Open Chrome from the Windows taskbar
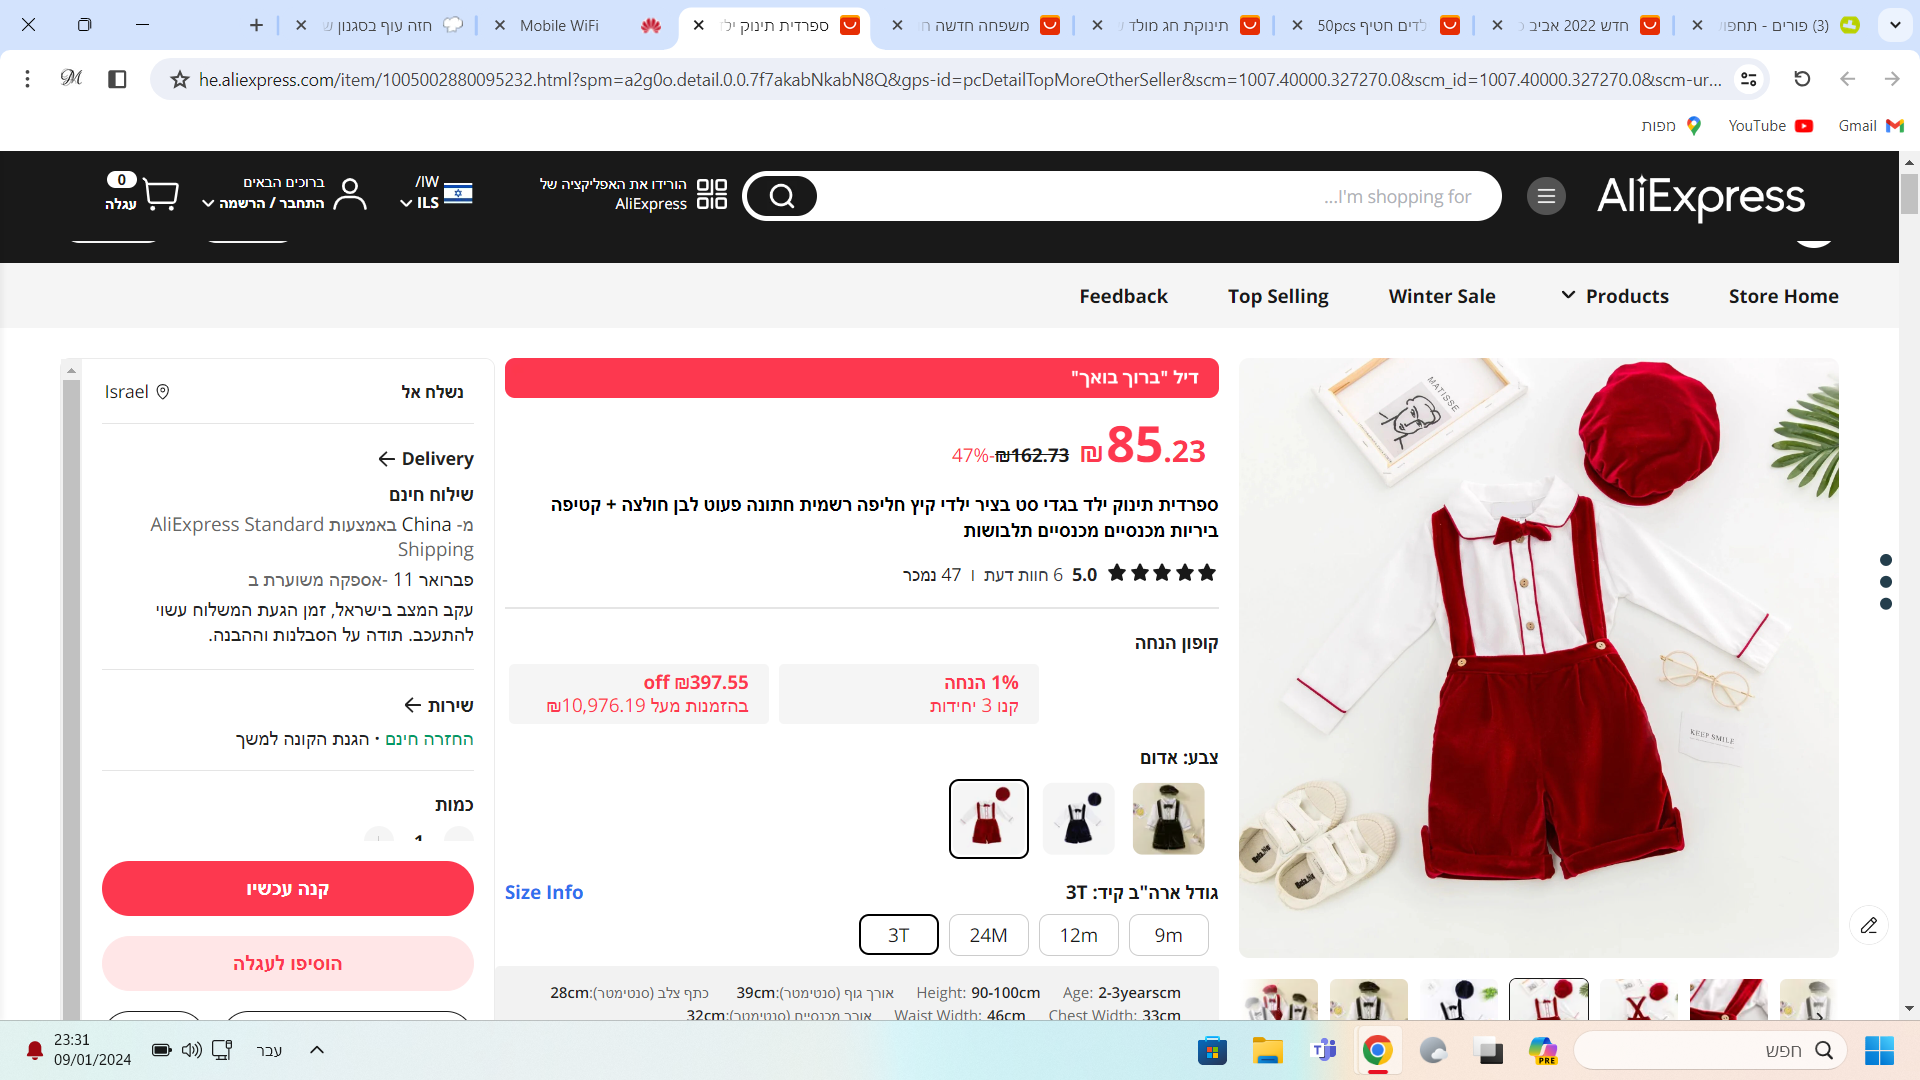Viewport: 1920px width, 1080px height. (1377, 1050)
